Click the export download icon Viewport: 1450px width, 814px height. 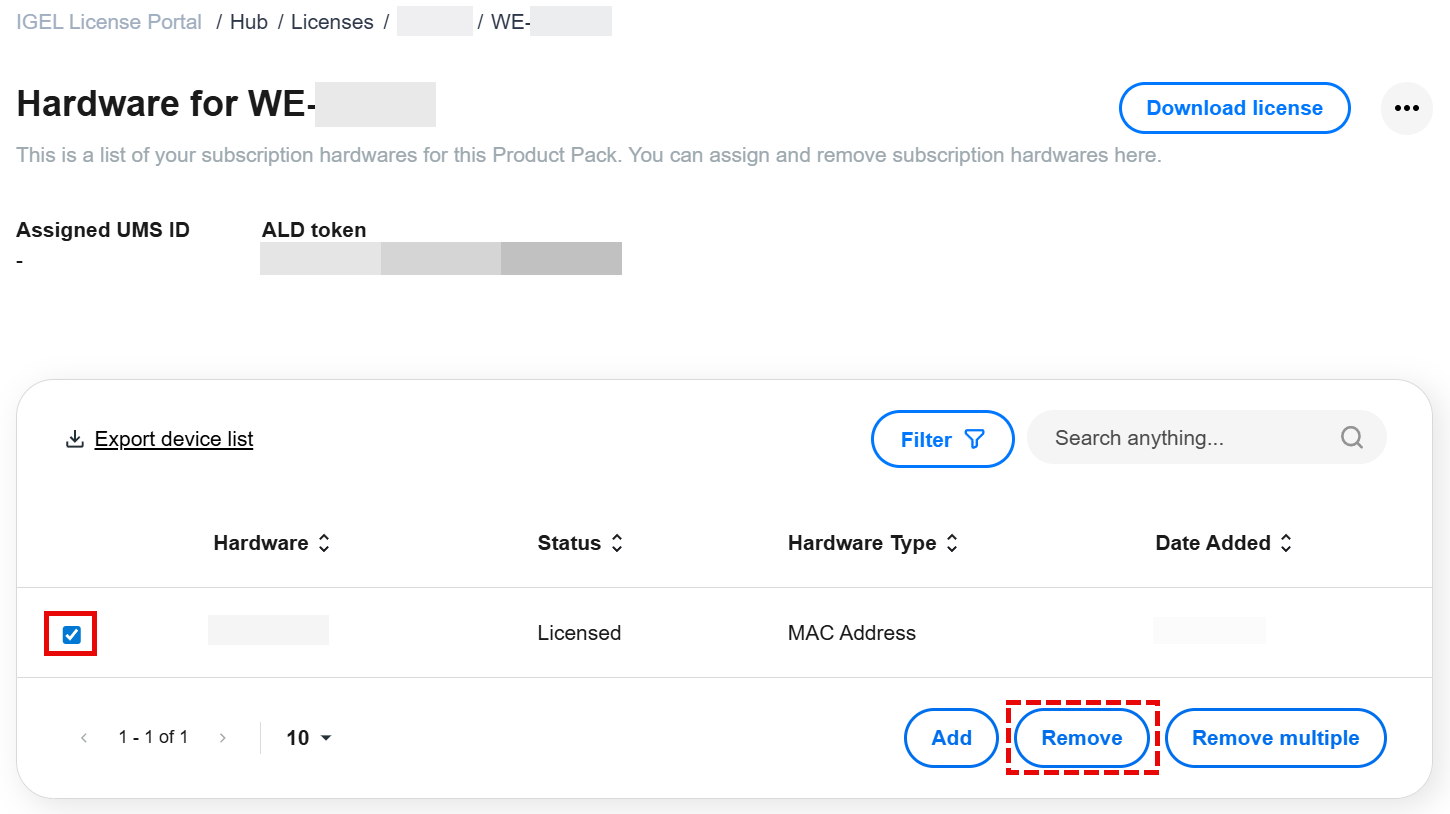click(x=74, y=439)
